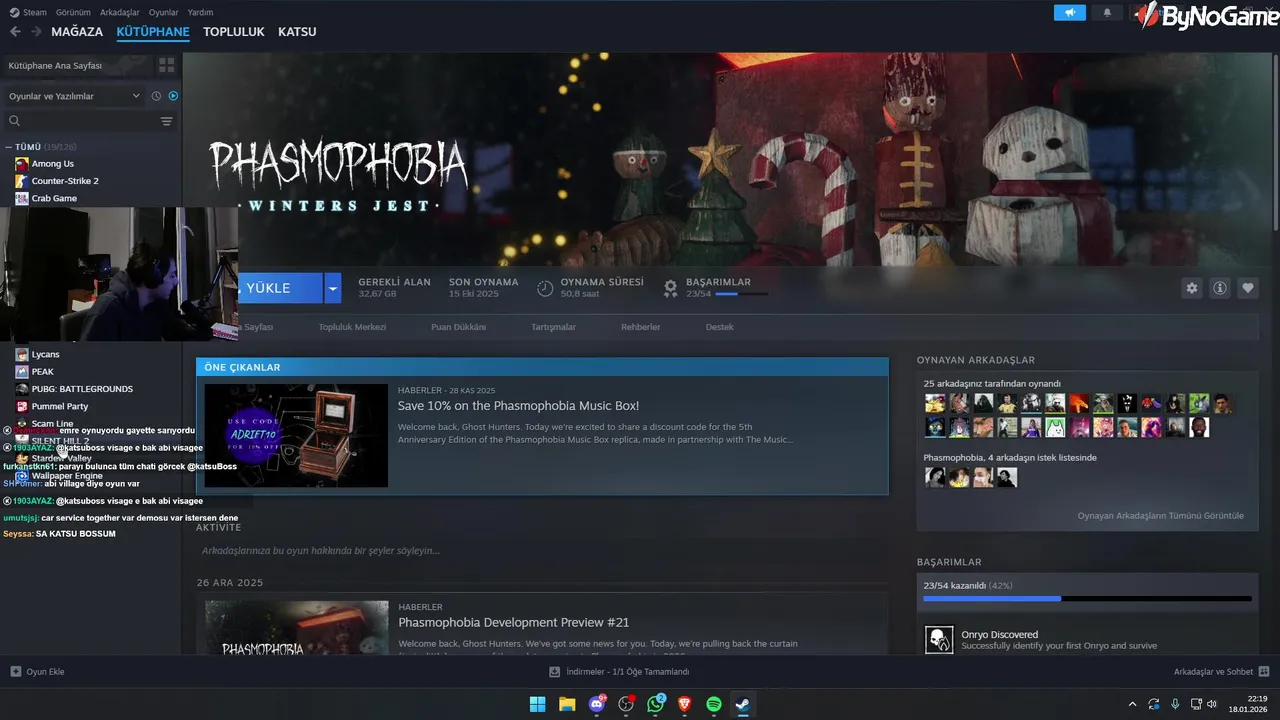Open the Puan Dükkânı link
Viewport: 1280px width, 720px height.
pos(458,327)
